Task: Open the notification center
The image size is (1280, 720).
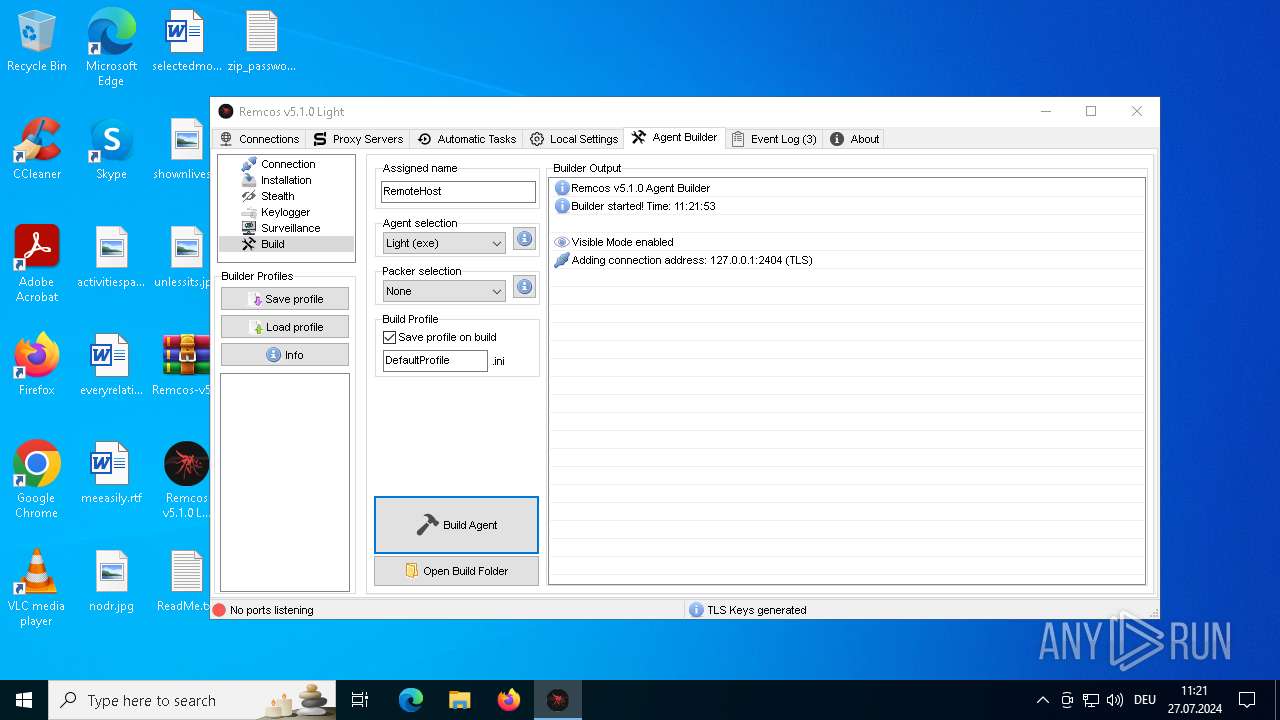Action: point(1247,700)
